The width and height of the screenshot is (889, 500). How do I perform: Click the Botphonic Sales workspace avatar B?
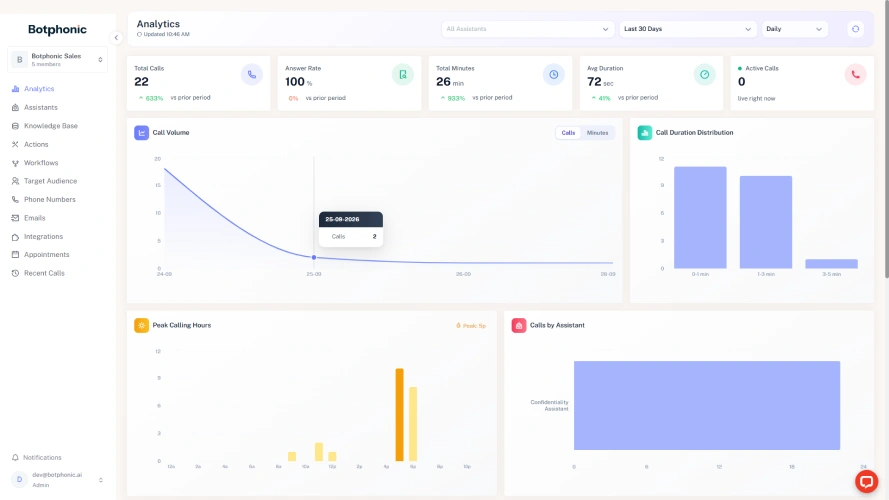[x=19, y=60]
